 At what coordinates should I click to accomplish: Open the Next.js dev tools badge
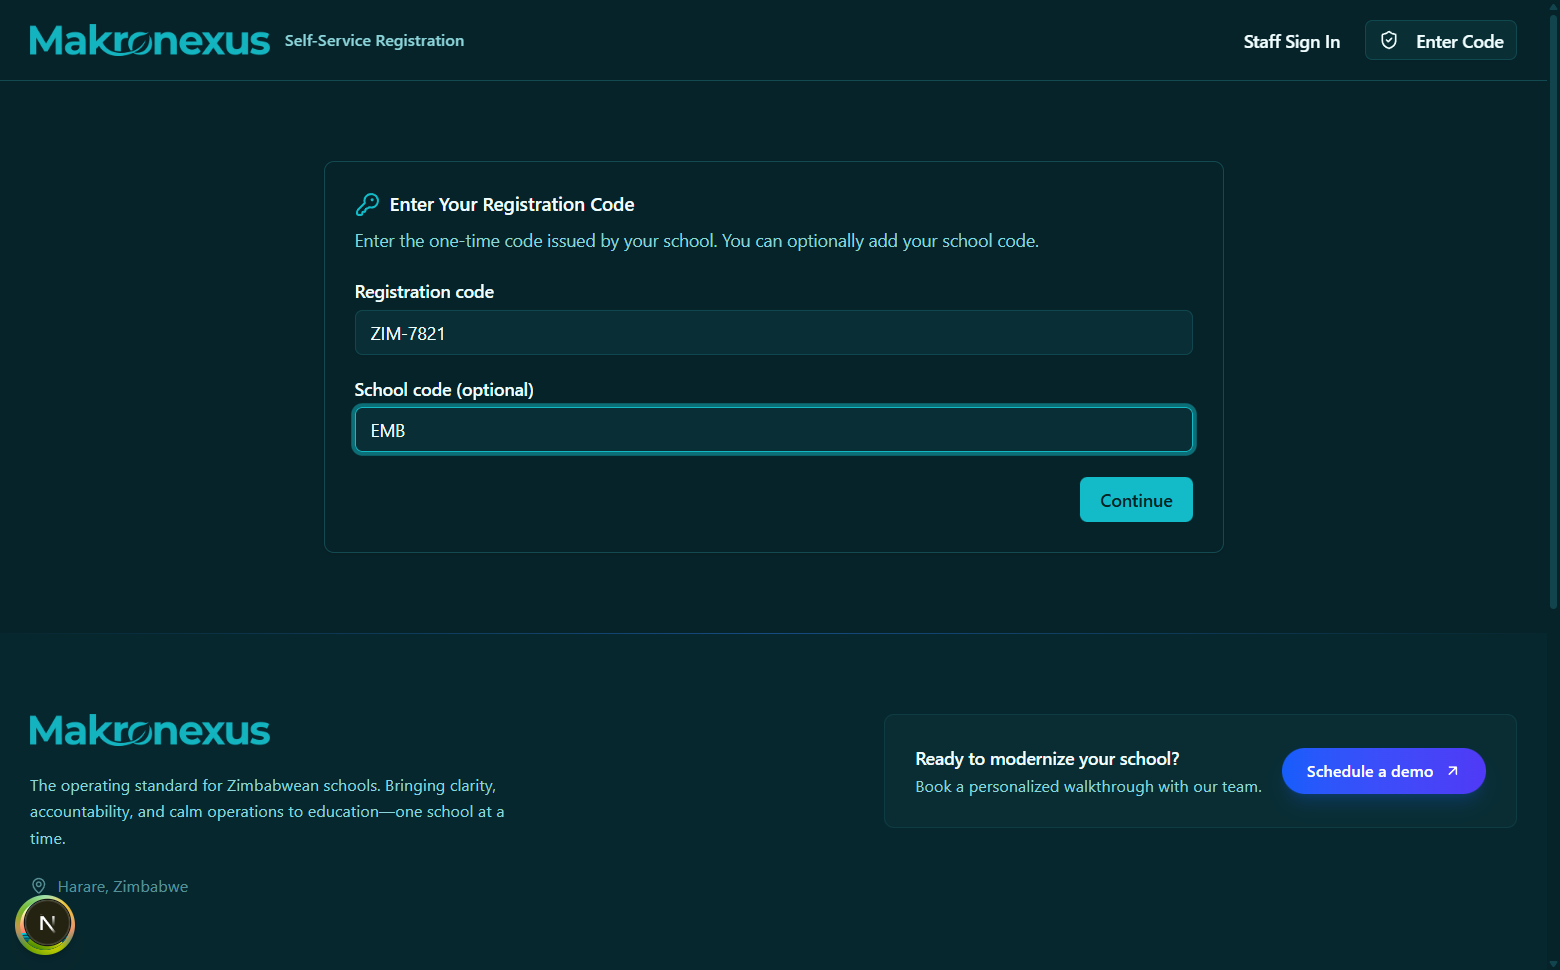click(x=45, y=924)
